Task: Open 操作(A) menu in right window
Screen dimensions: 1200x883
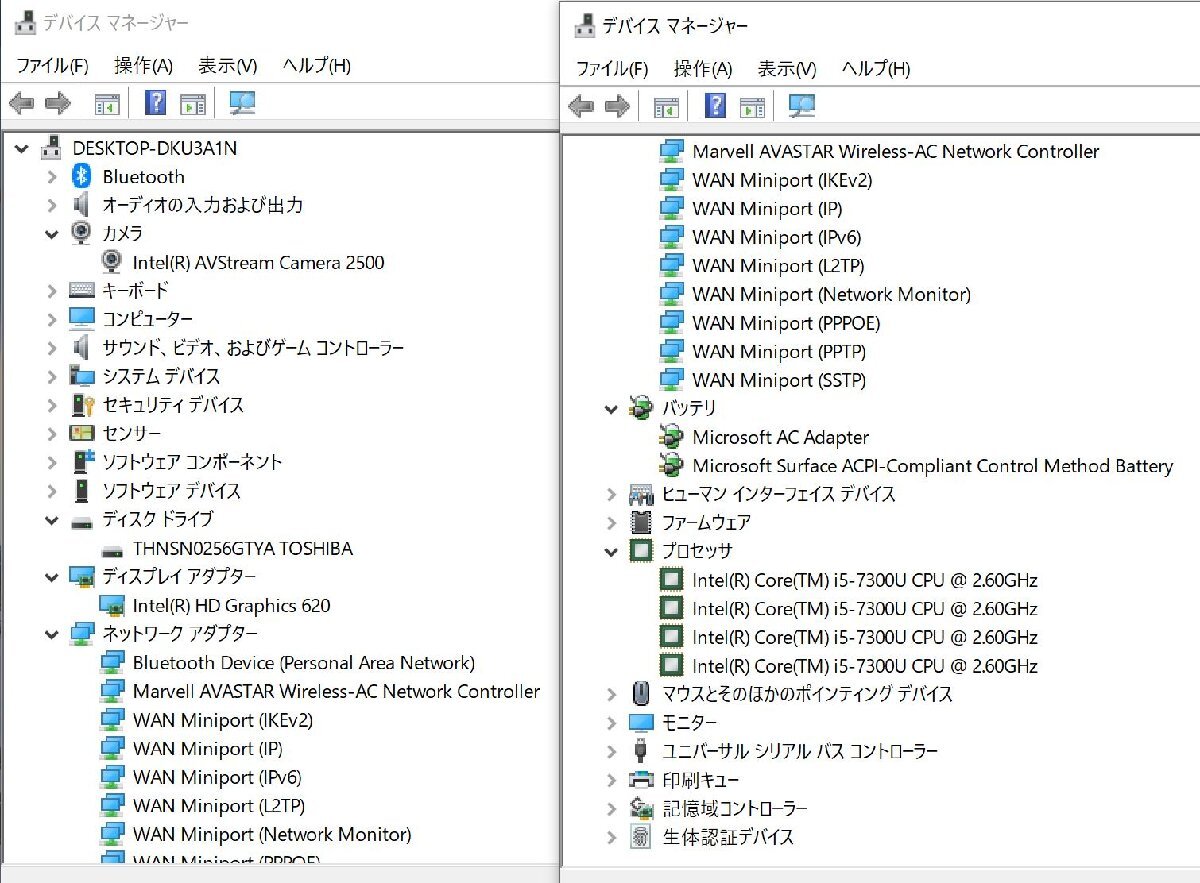Action: tap(703, 69)
